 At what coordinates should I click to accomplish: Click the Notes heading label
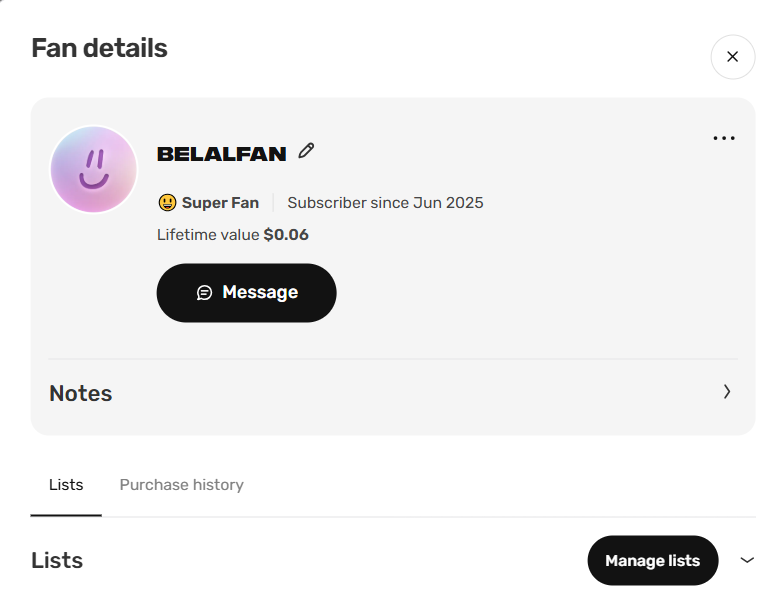[x=80, y=393]
